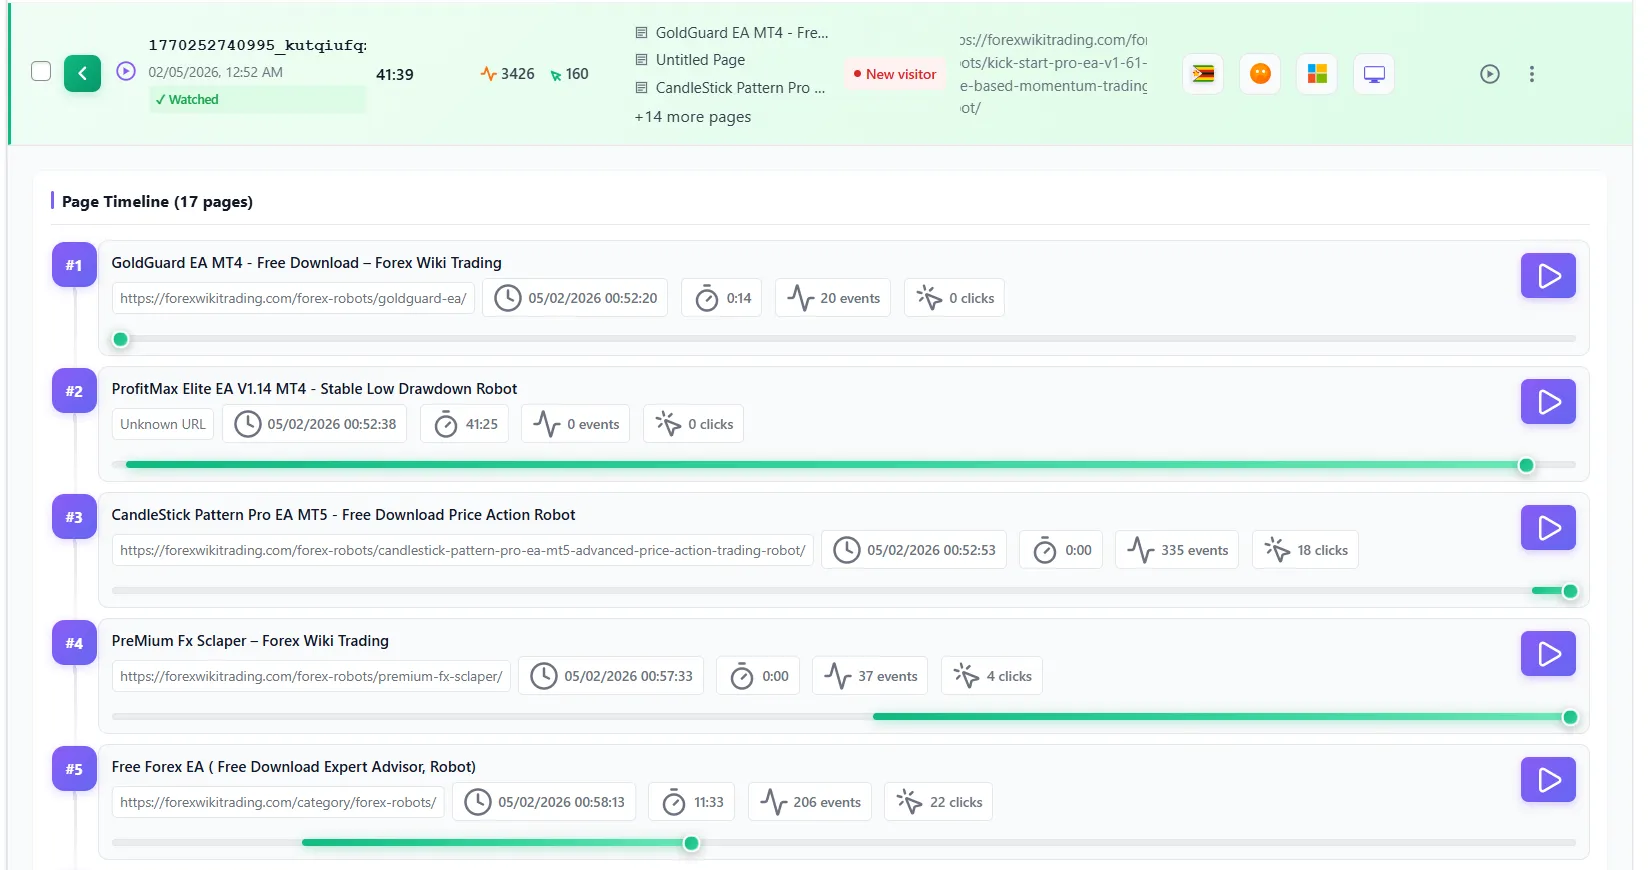Open the category/forex-robots URL link
Viewport: 1652px width, 870px height.
[x=278, y=802]
